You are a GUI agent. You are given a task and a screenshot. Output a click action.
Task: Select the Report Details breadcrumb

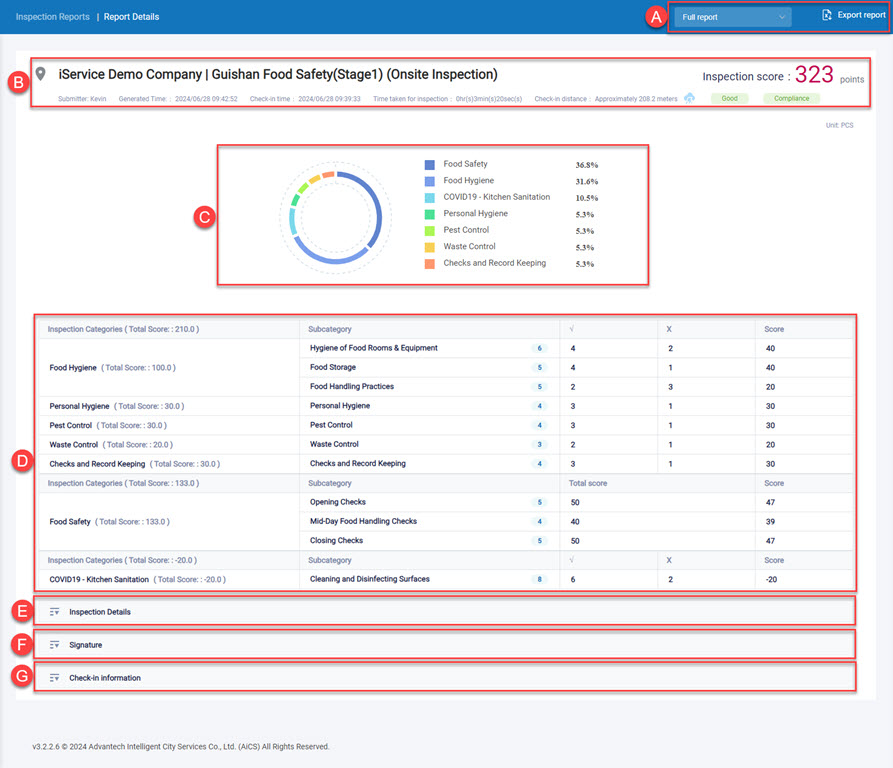coord(131,17)
